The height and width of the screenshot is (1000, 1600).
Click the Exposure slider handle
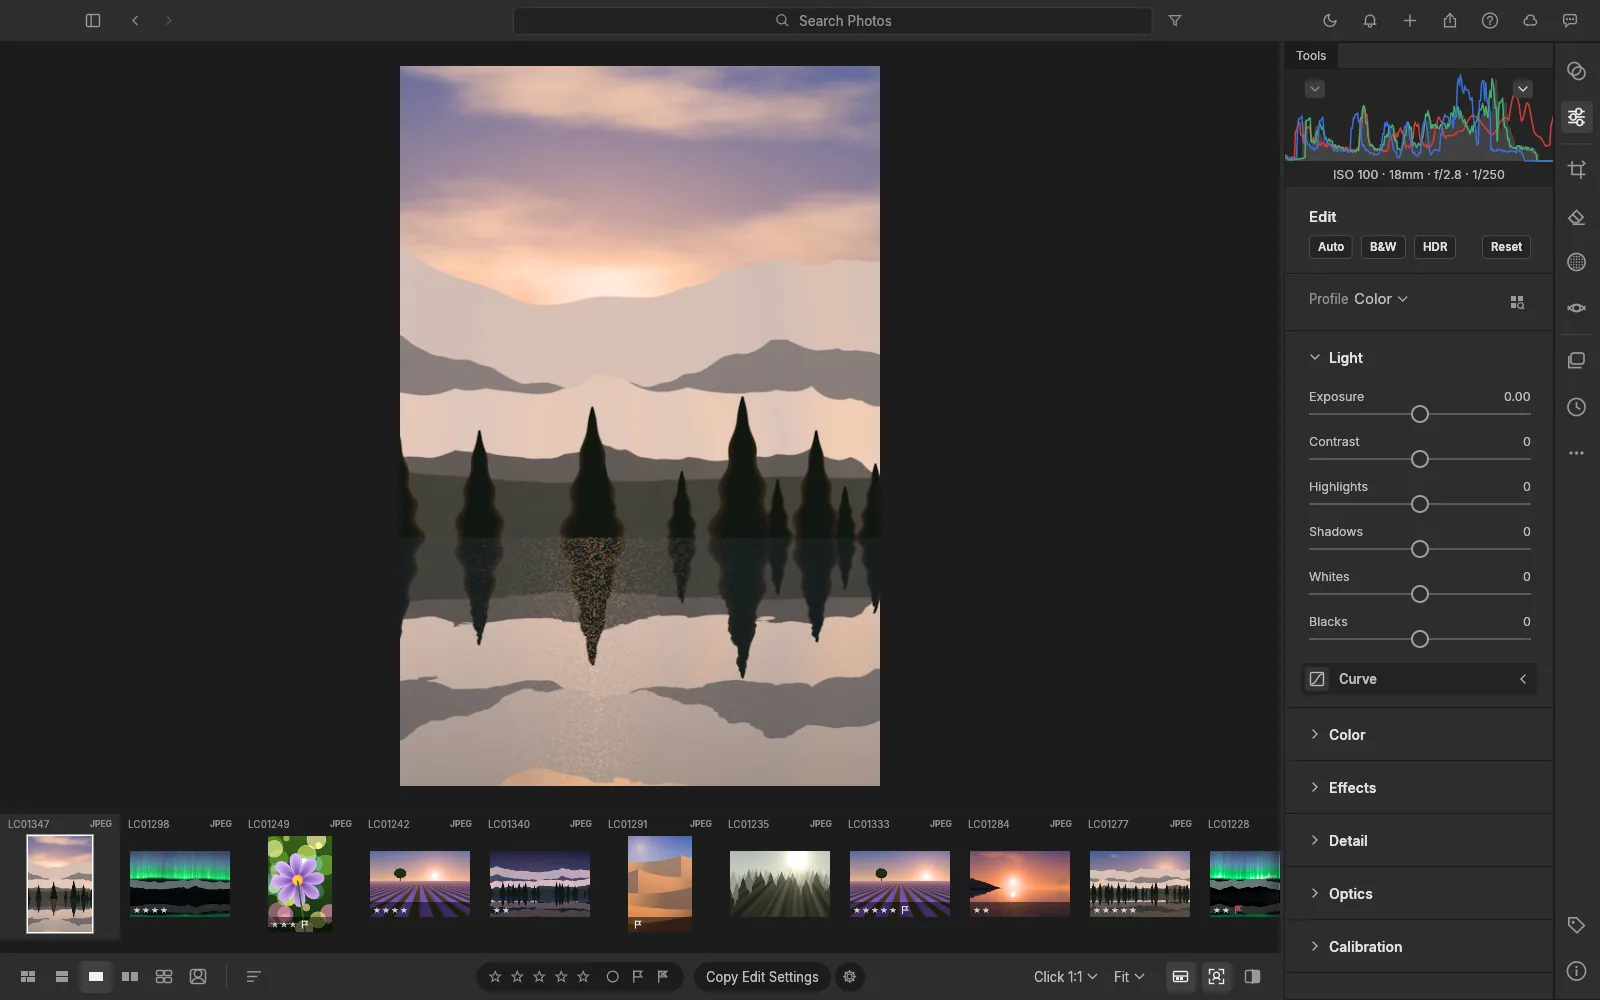coord(1419,414)
